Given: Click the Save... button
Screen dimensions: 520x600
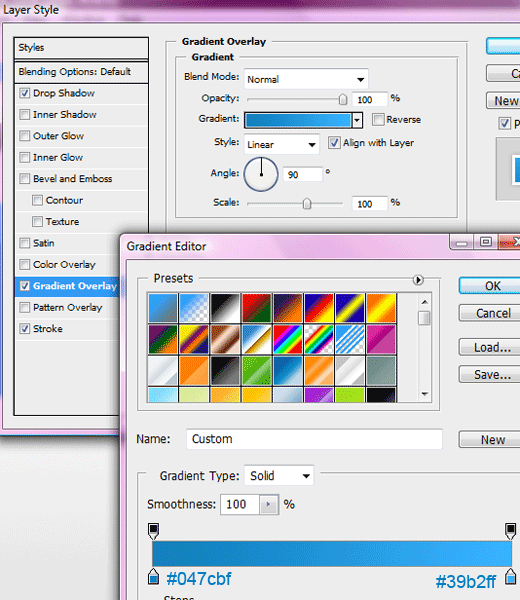Looking at the screenshot, I should coord(490,374).
